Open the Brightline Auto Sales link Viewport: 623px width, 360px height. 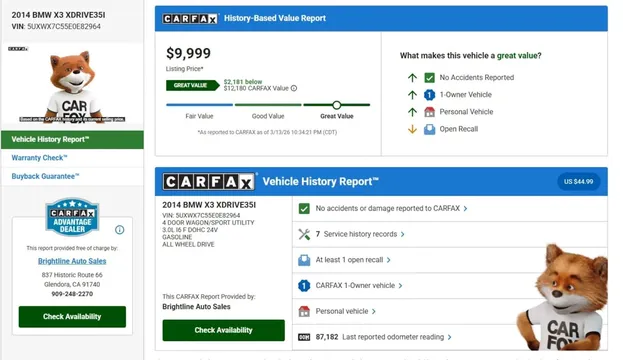click(x=72, y=261)
